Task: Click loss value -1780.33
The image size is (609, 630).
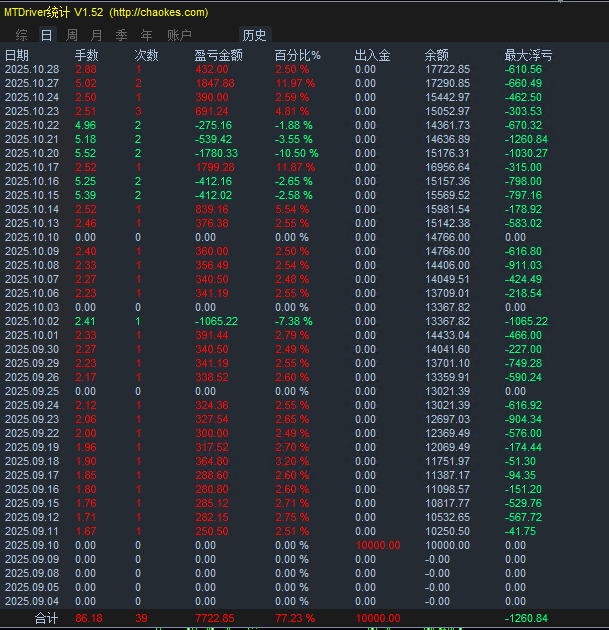Action: pos(216,153)
